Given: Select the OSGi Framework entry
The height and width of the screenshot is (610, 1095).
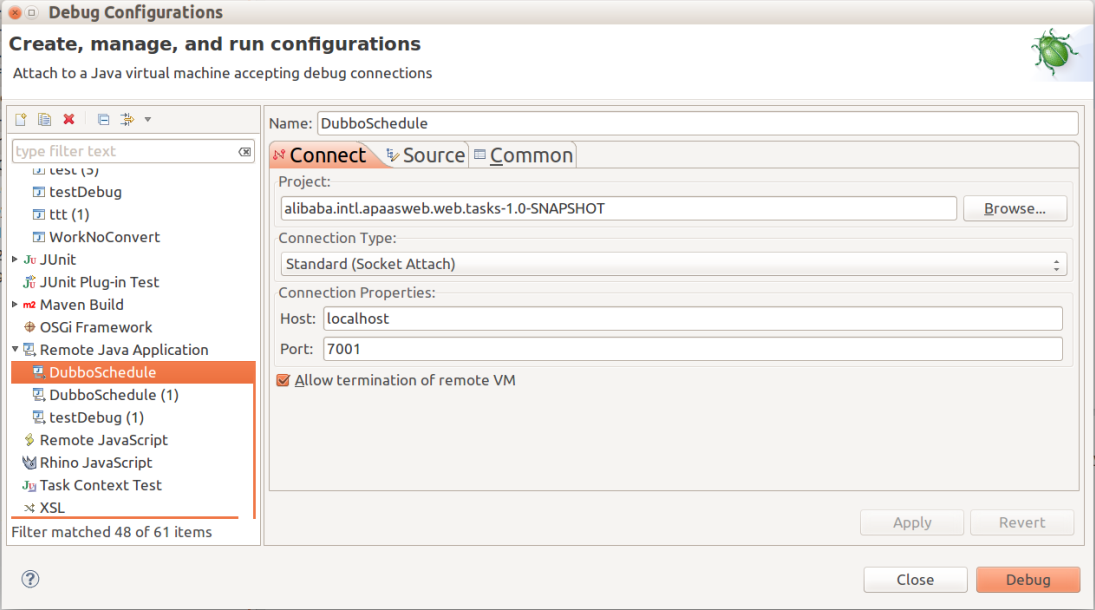Looking at the screenshot, I should (95, 327).
